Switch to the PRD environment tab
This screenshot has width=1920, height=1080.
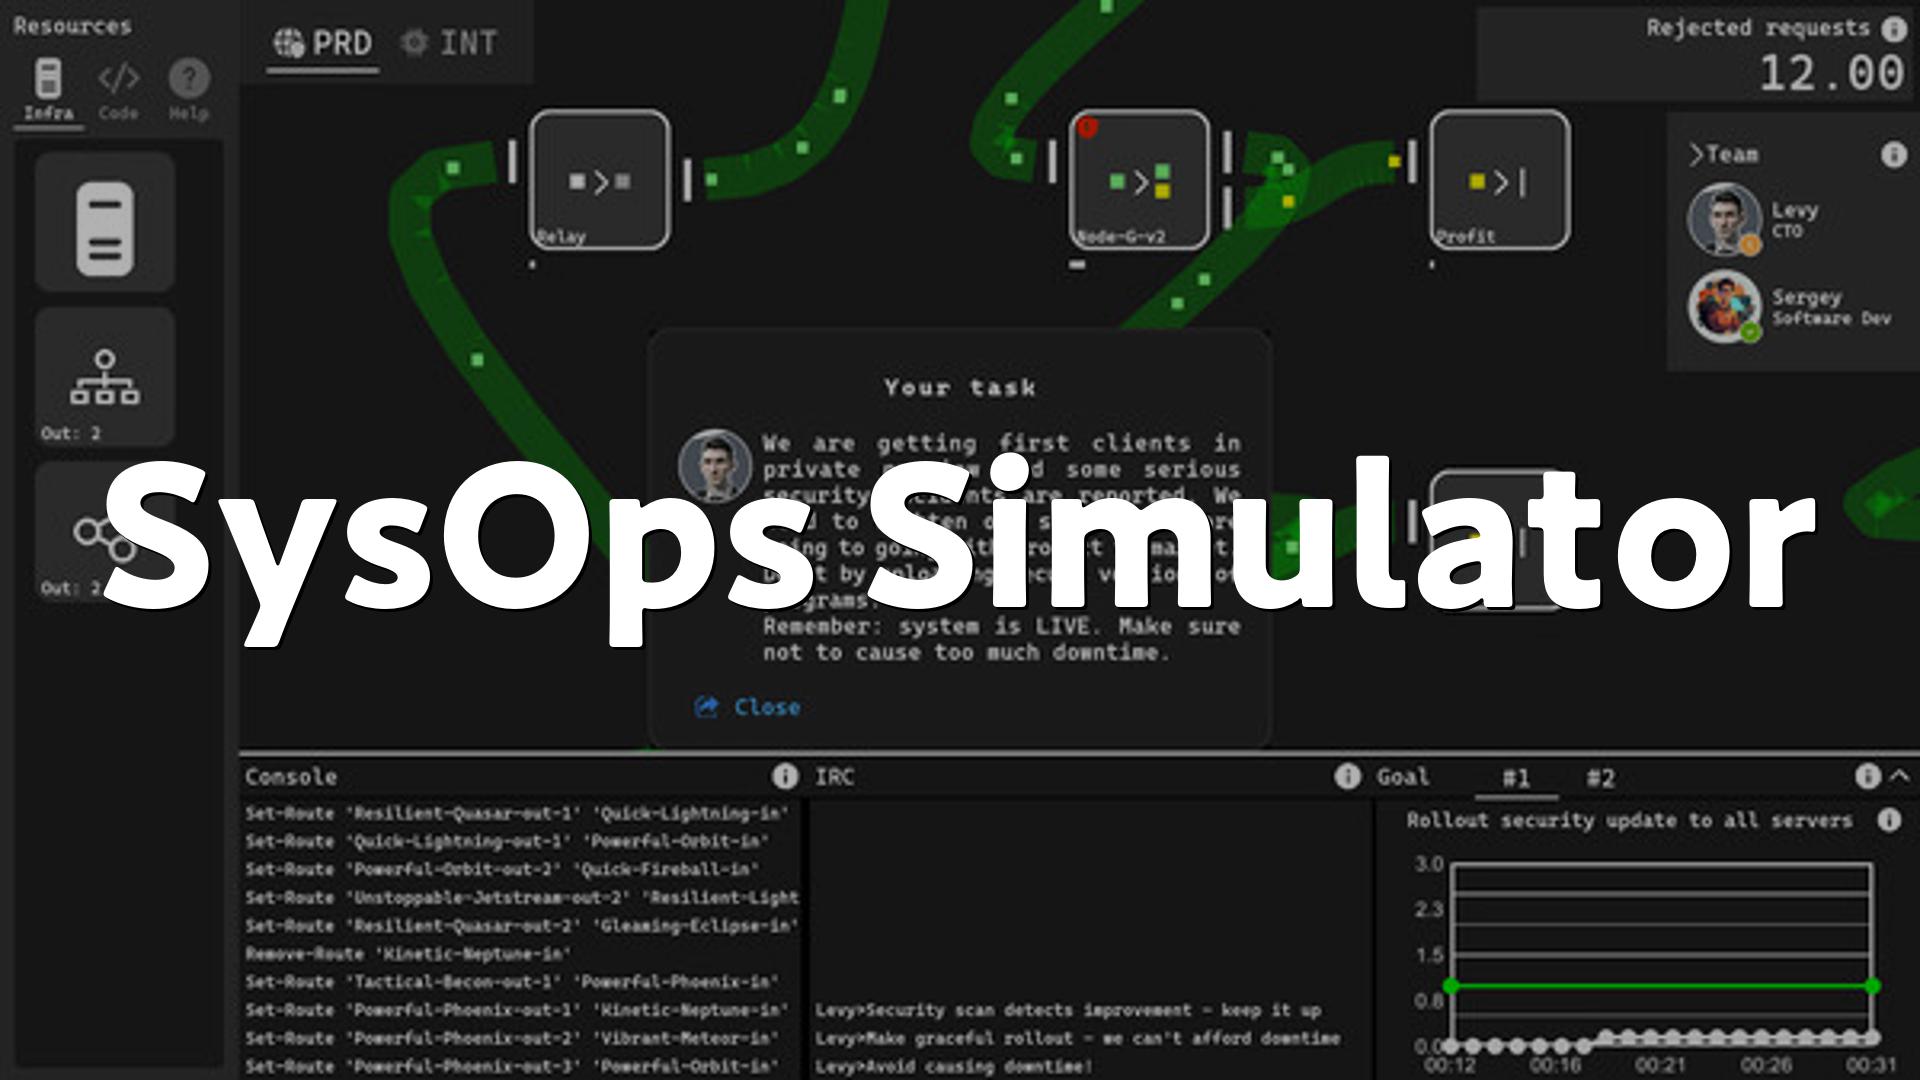[323, 43]
